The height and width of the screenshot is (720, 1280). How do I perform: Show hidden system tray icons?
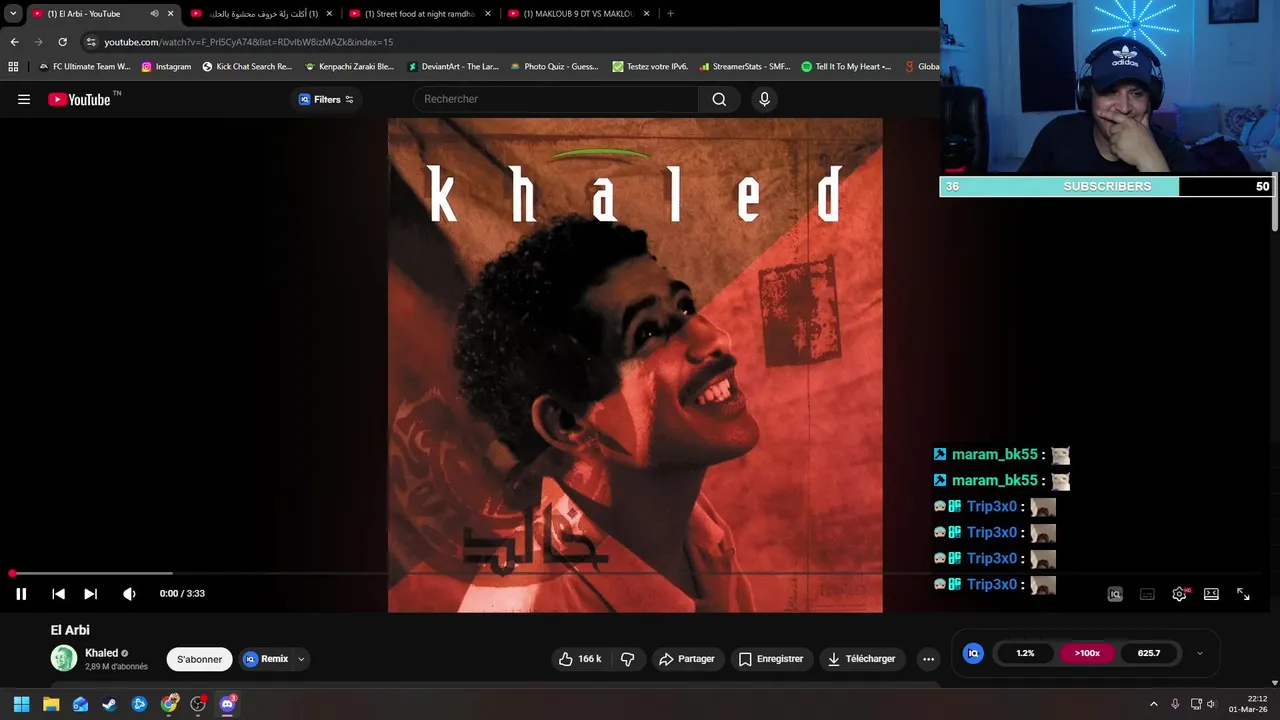1153,704
